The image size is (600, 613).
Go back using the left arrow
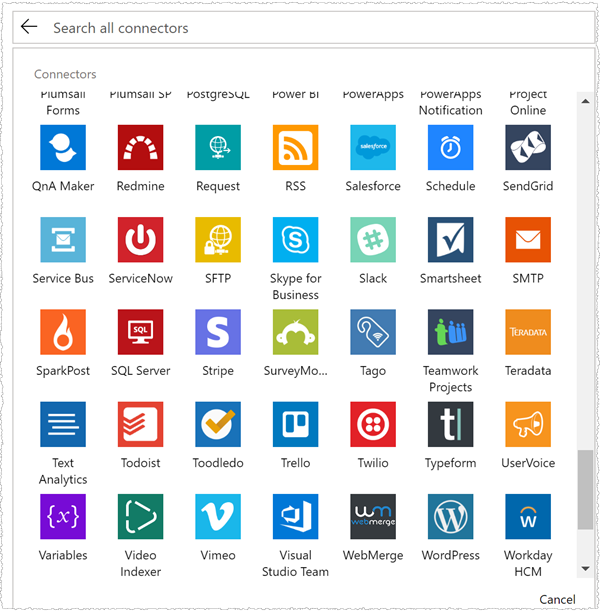[29, 27]
